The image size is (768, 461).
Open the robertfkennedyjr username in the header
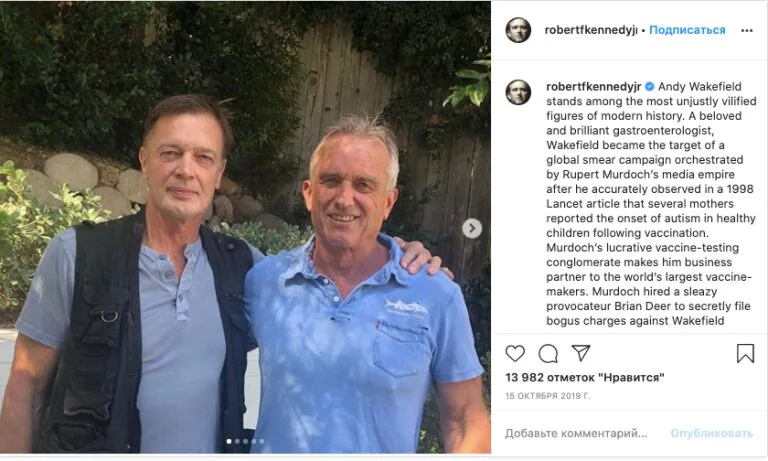pos(590,30)
